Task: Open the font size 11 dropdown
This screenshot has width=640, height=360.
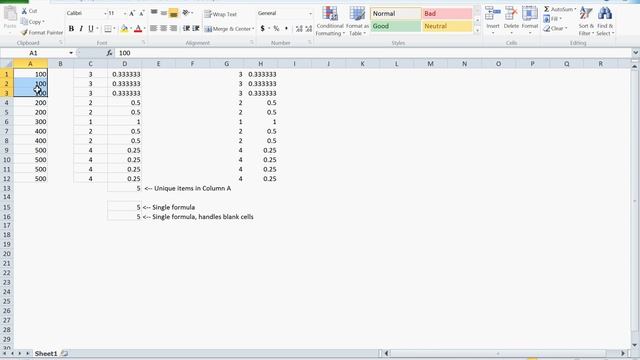Action: (x=124, y=13)
